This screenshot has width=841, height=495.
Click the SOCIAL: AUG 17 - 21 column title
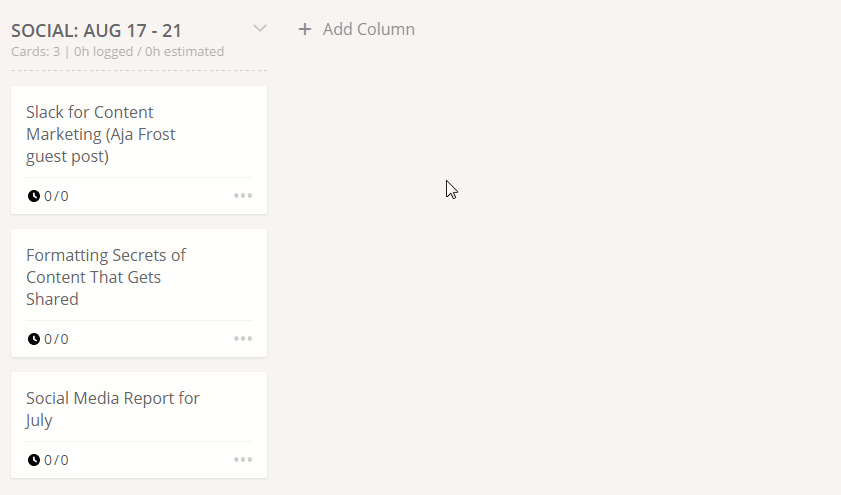(96, 31)
